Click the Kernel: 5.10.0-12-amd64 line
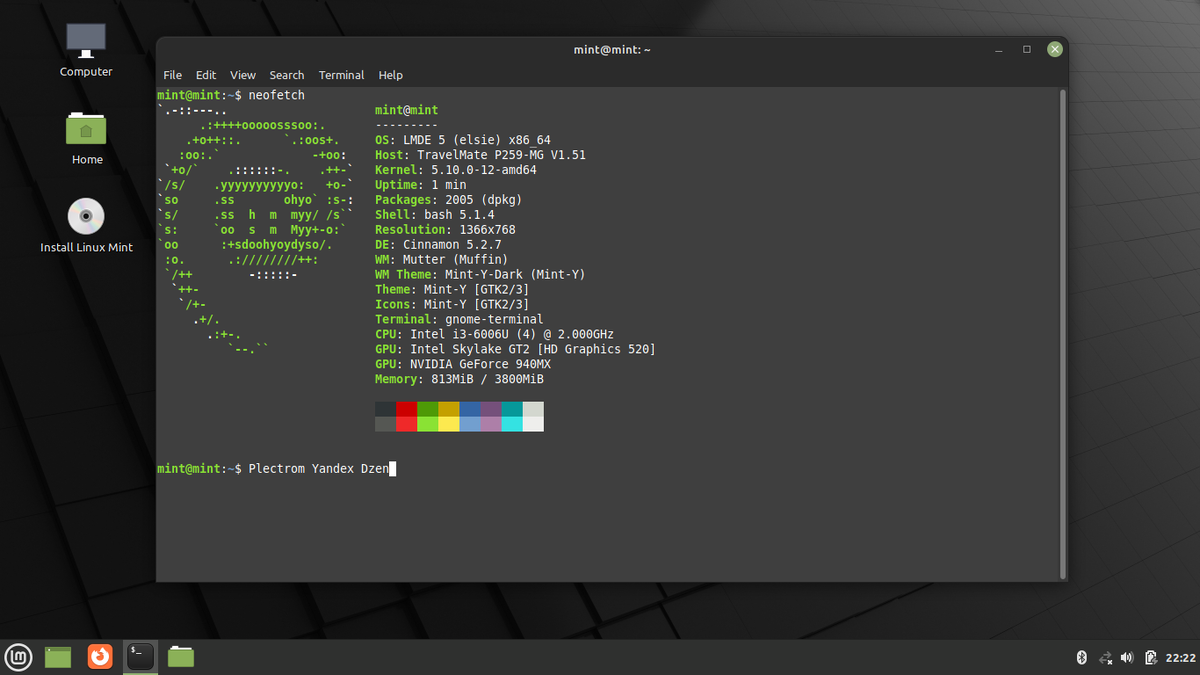This screenshot has height=675, width=1200. coord(456,170)
